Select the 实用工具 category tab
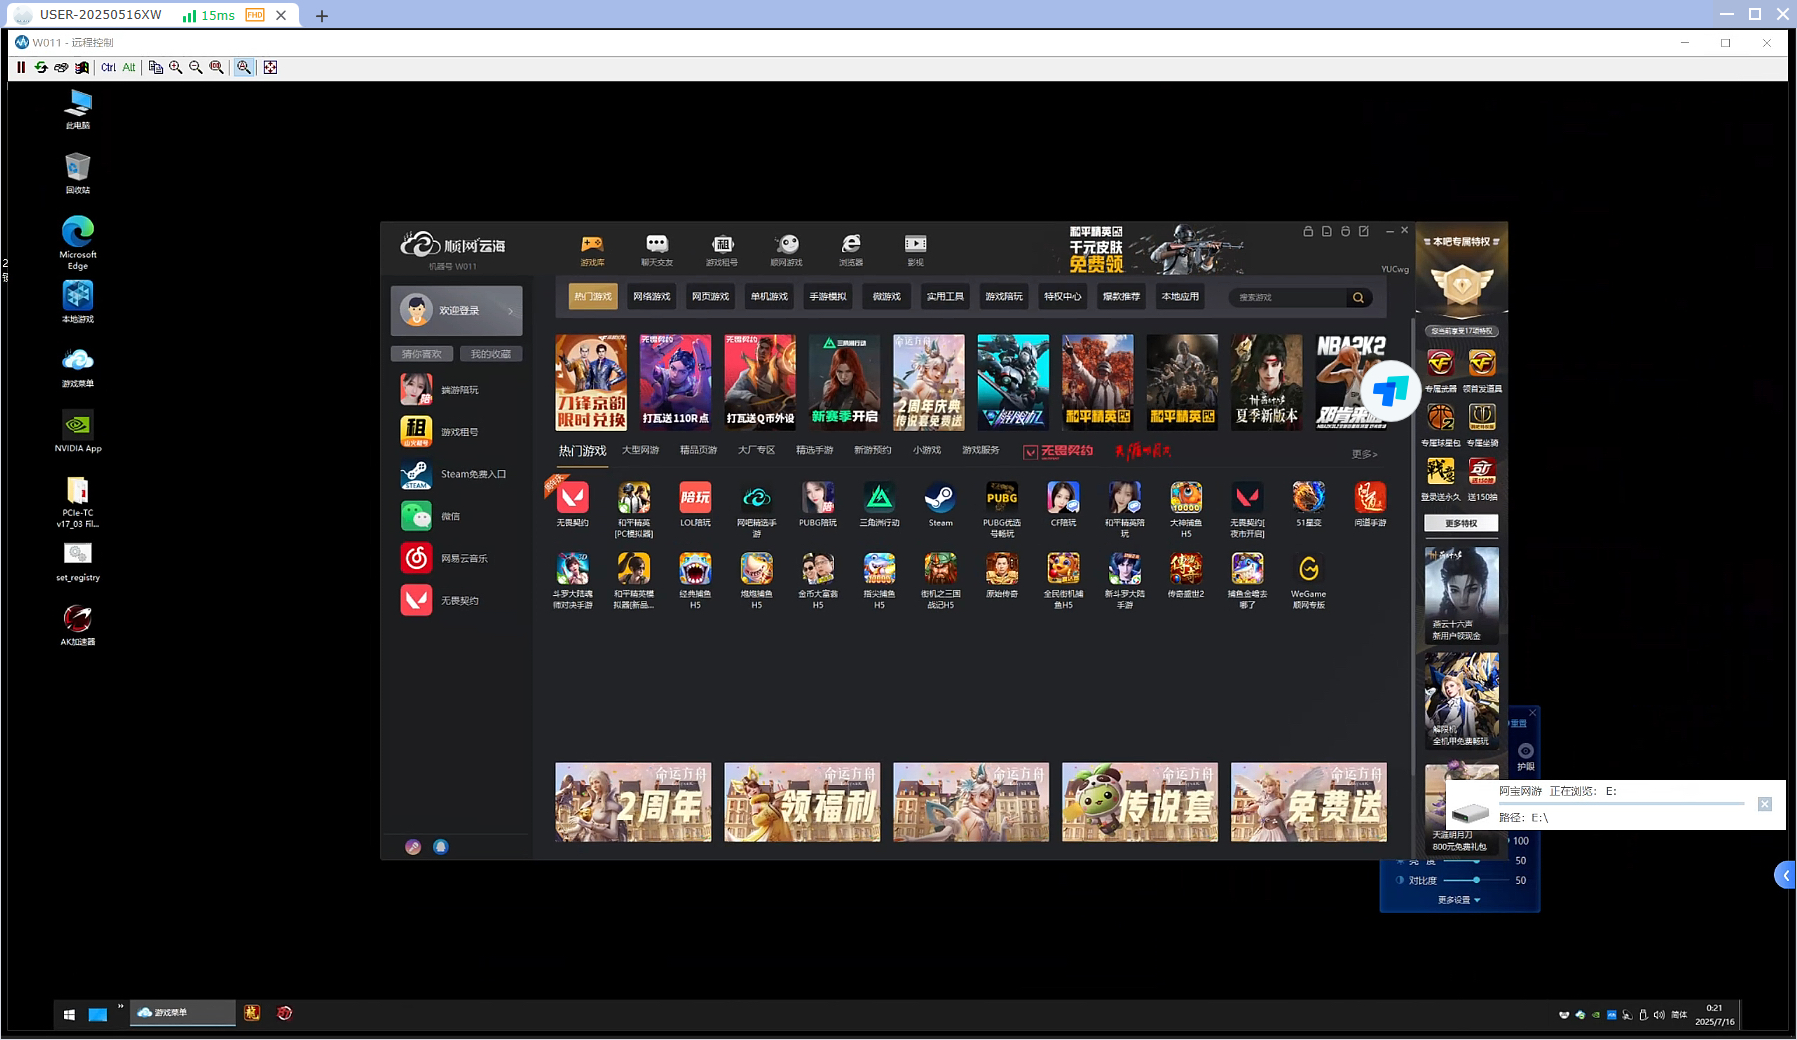 click(945, 297)
